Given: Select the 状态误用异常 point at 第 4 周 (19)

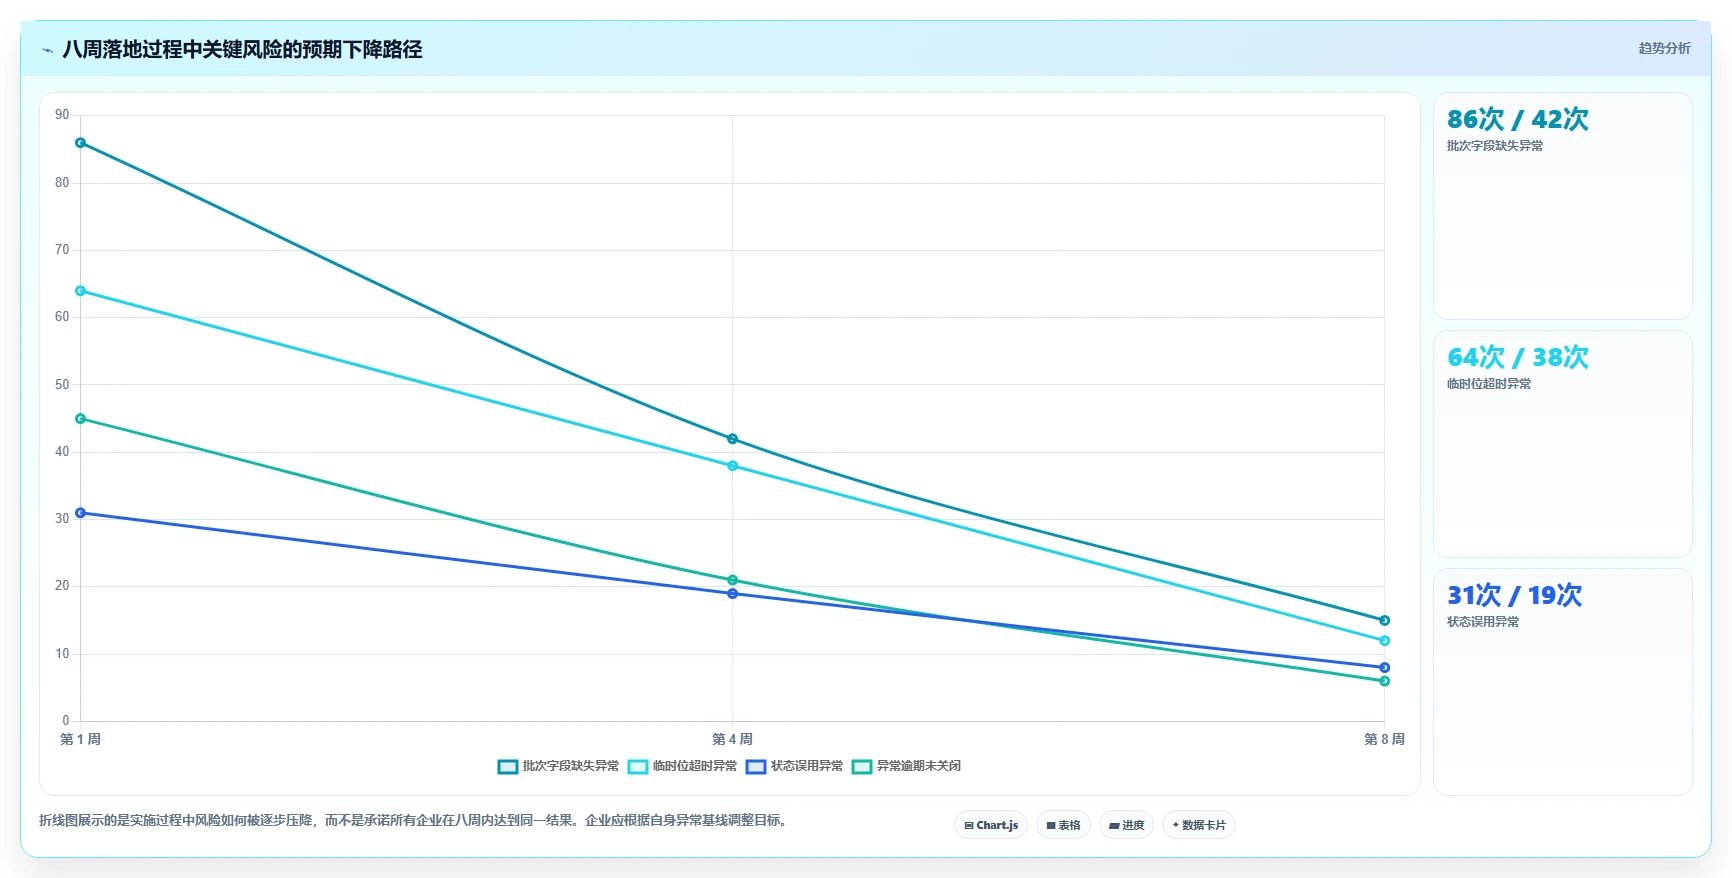Looking at the screenshot, I should coord(732,593).
